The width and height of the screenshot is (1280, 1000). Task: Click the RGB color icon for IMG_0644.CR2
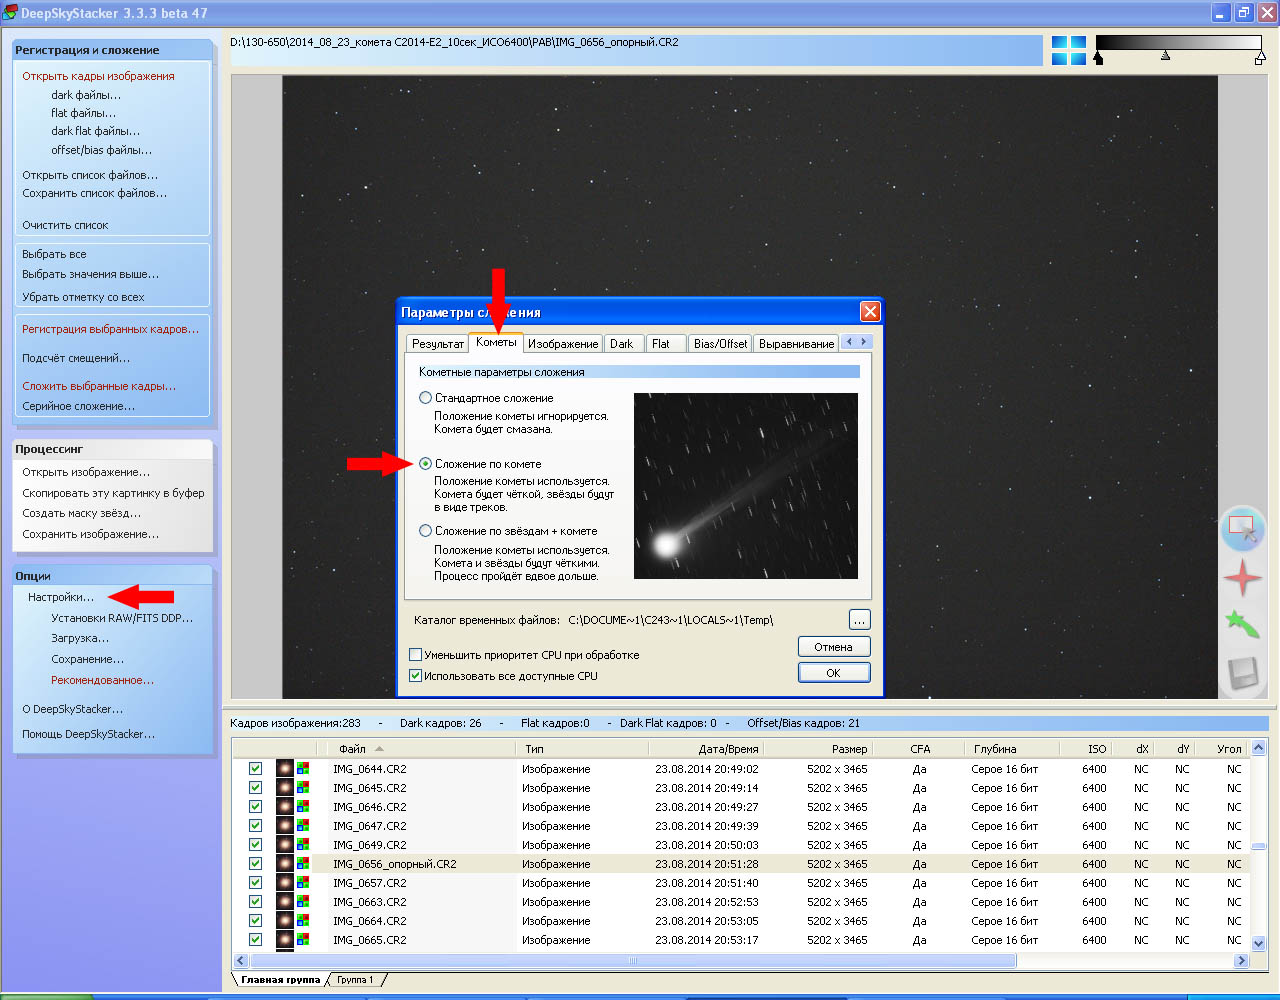pyautogui.click(x=303, y=769)
